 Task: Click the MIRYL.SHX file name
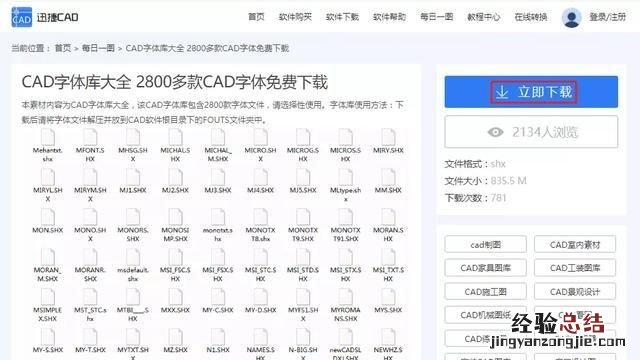(48, 194)
